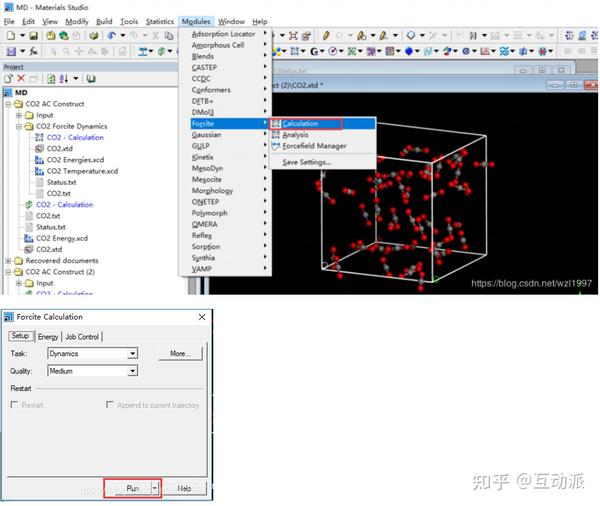Click the fit-to-view icon in top toolbar

click(293, 36)
